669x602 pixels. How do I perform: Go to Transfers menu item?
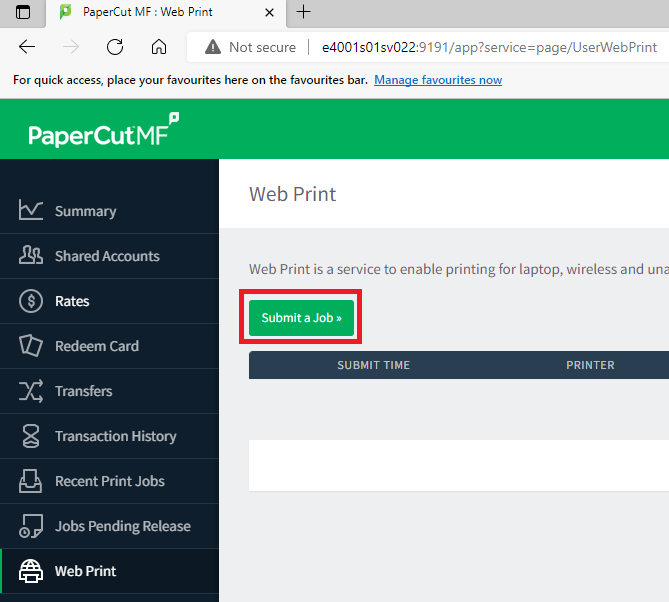click(x=84, y=391)
